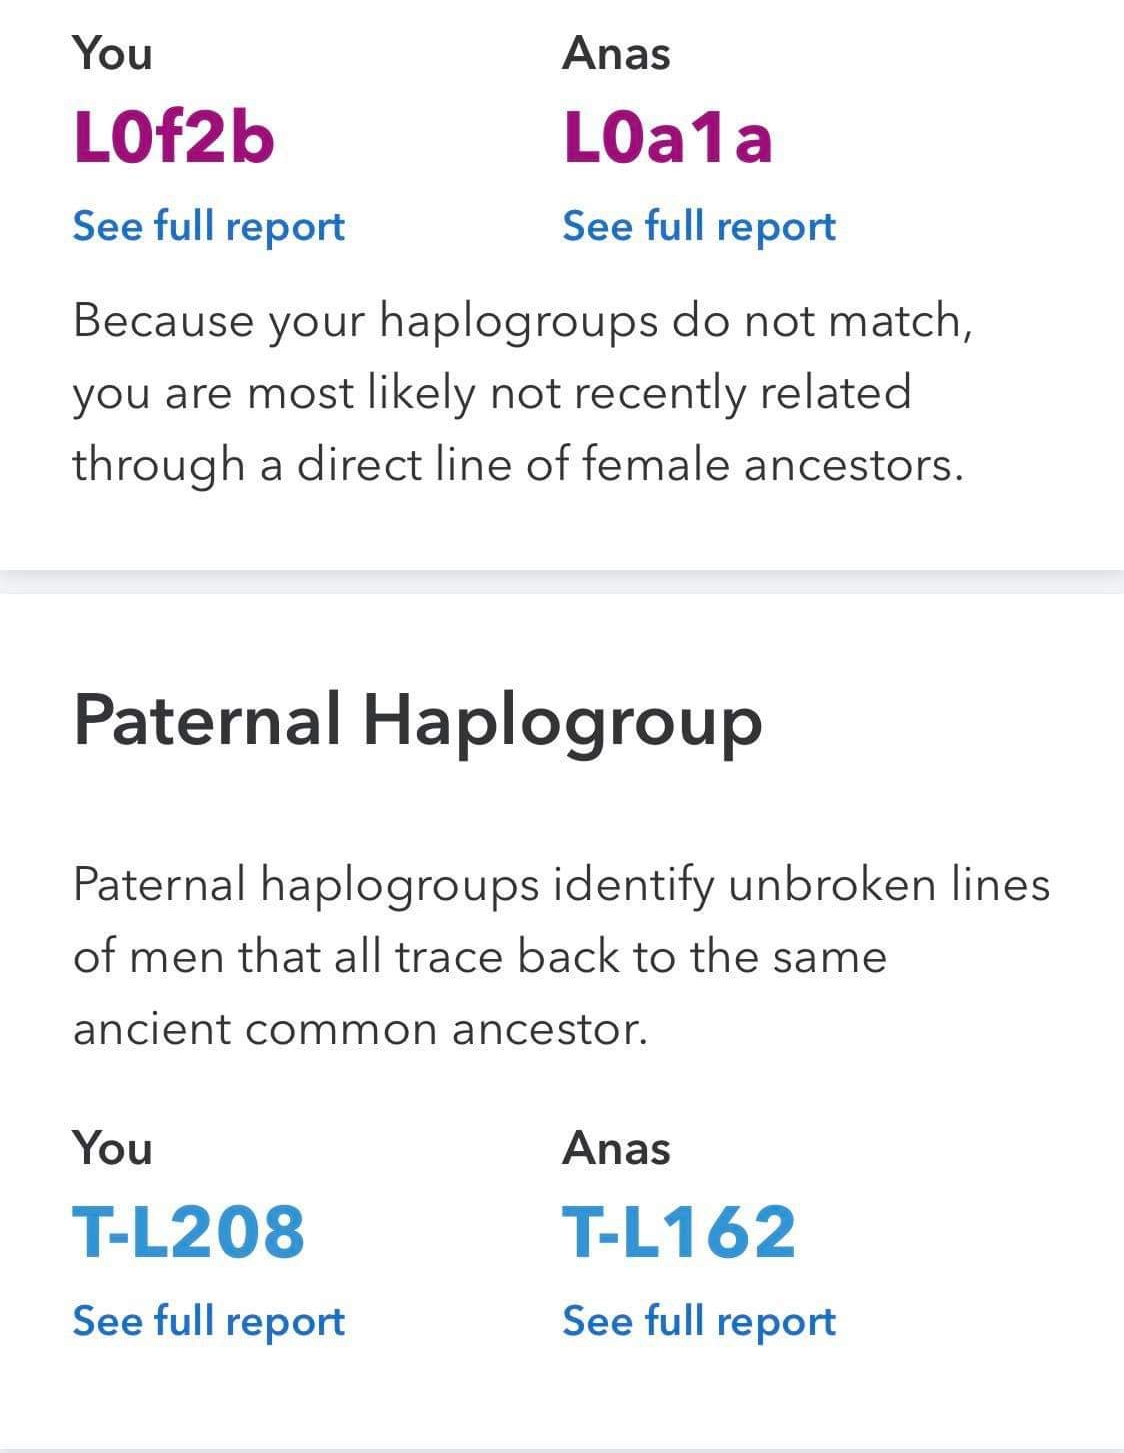See full report under L0f2b
This screenshot has width=1124, height=1453.
coord(209,227)
